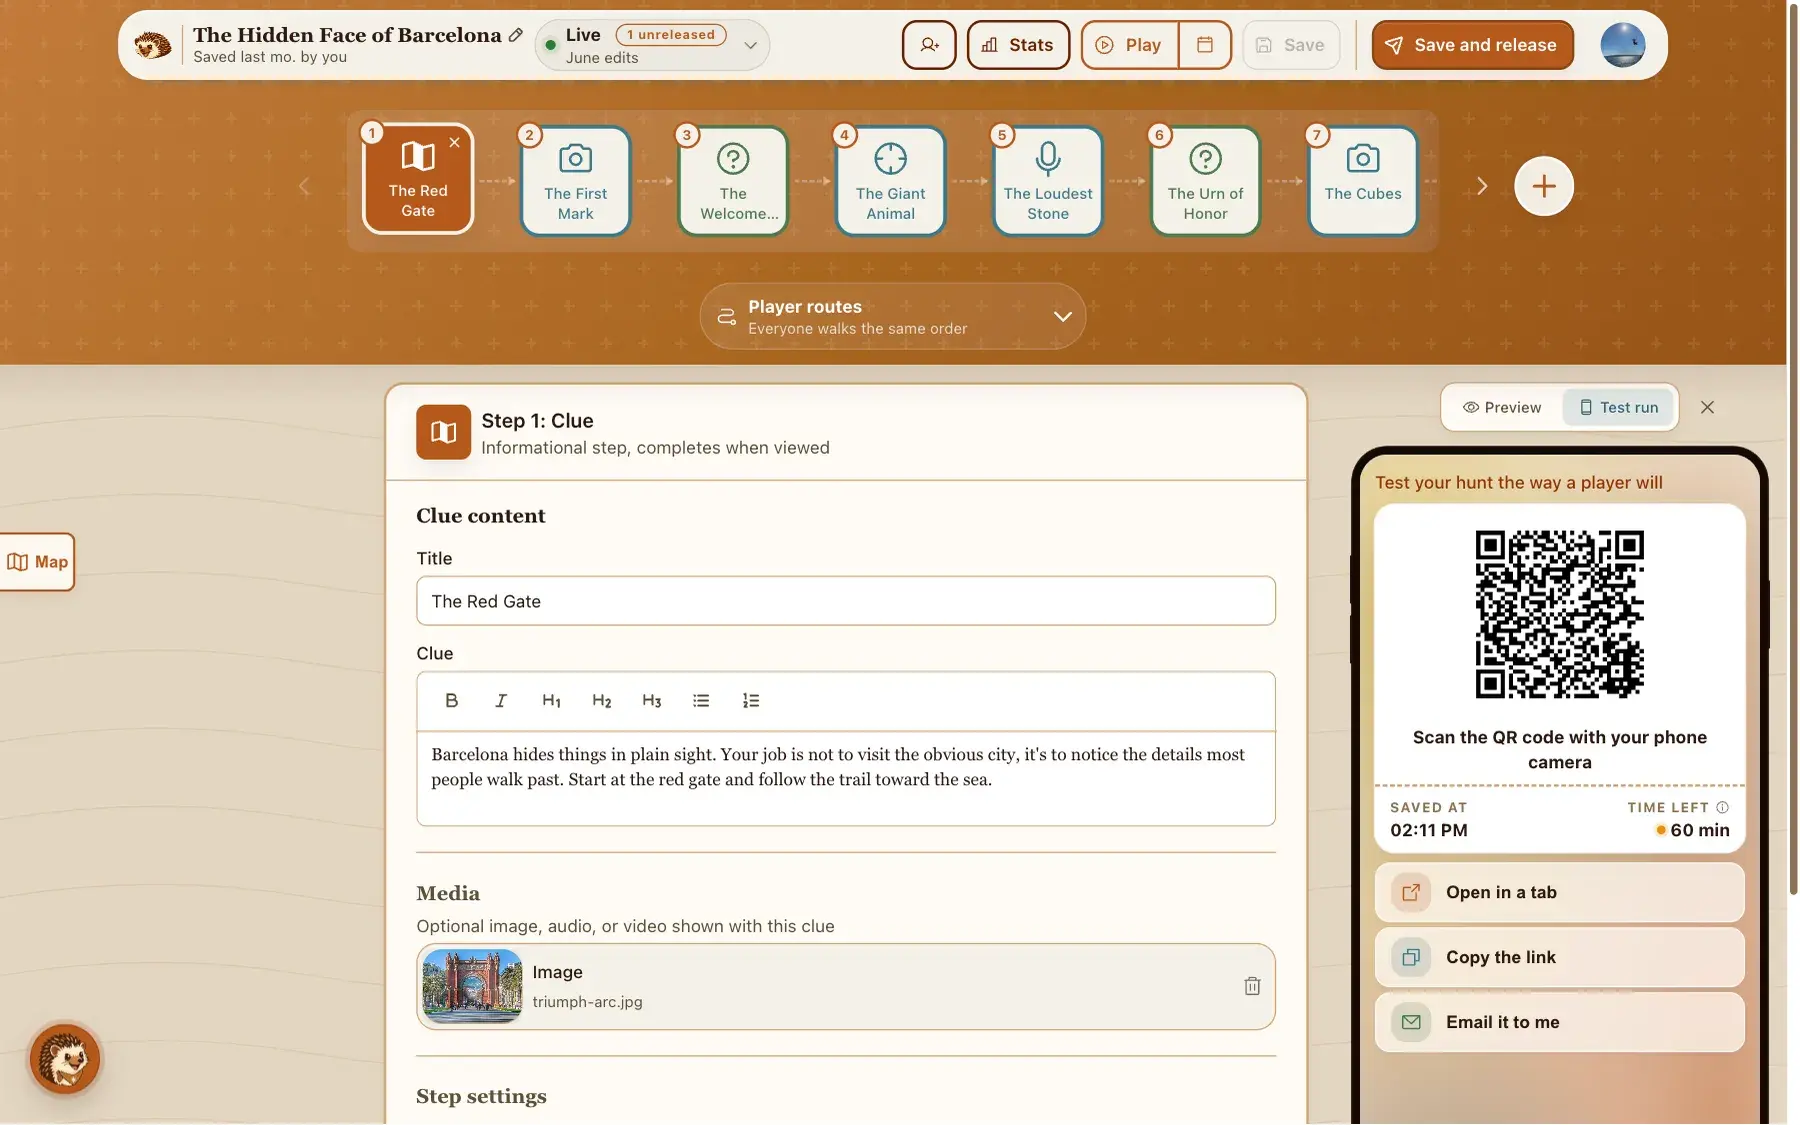
Task: Click into the clue text body area
Action: 846,778
